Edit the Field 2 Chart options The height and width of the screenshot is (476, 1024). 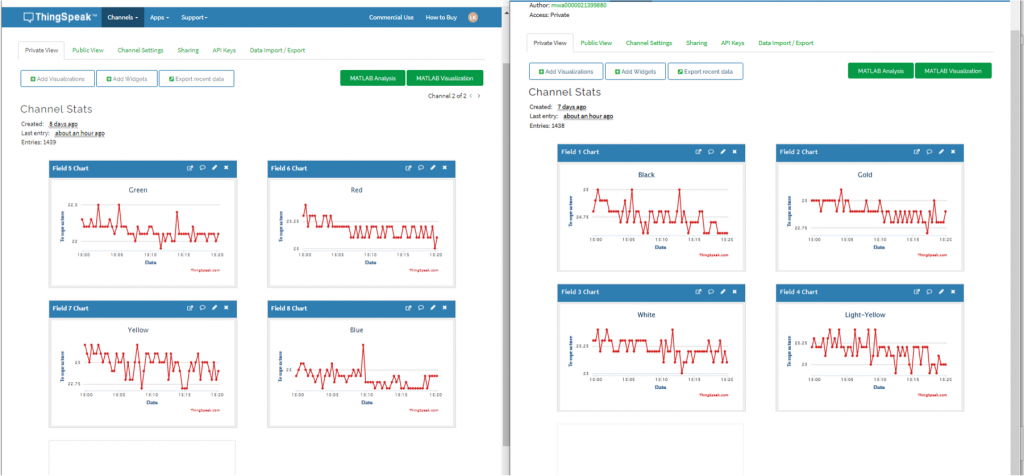point(941,151)
